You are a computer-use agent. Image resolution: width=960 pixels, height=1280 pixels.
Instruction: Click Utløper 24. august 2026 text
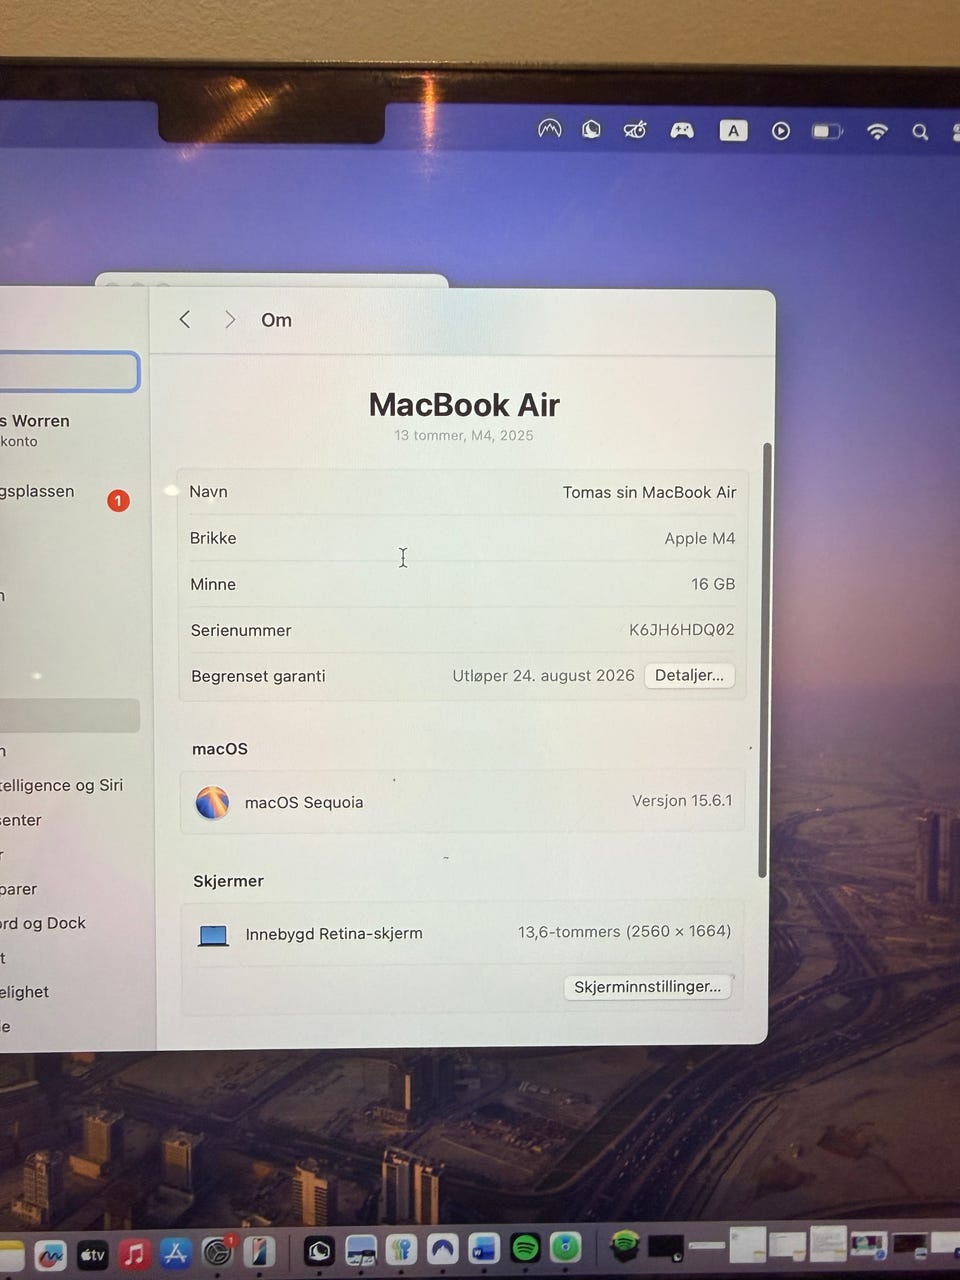(543, 676)
